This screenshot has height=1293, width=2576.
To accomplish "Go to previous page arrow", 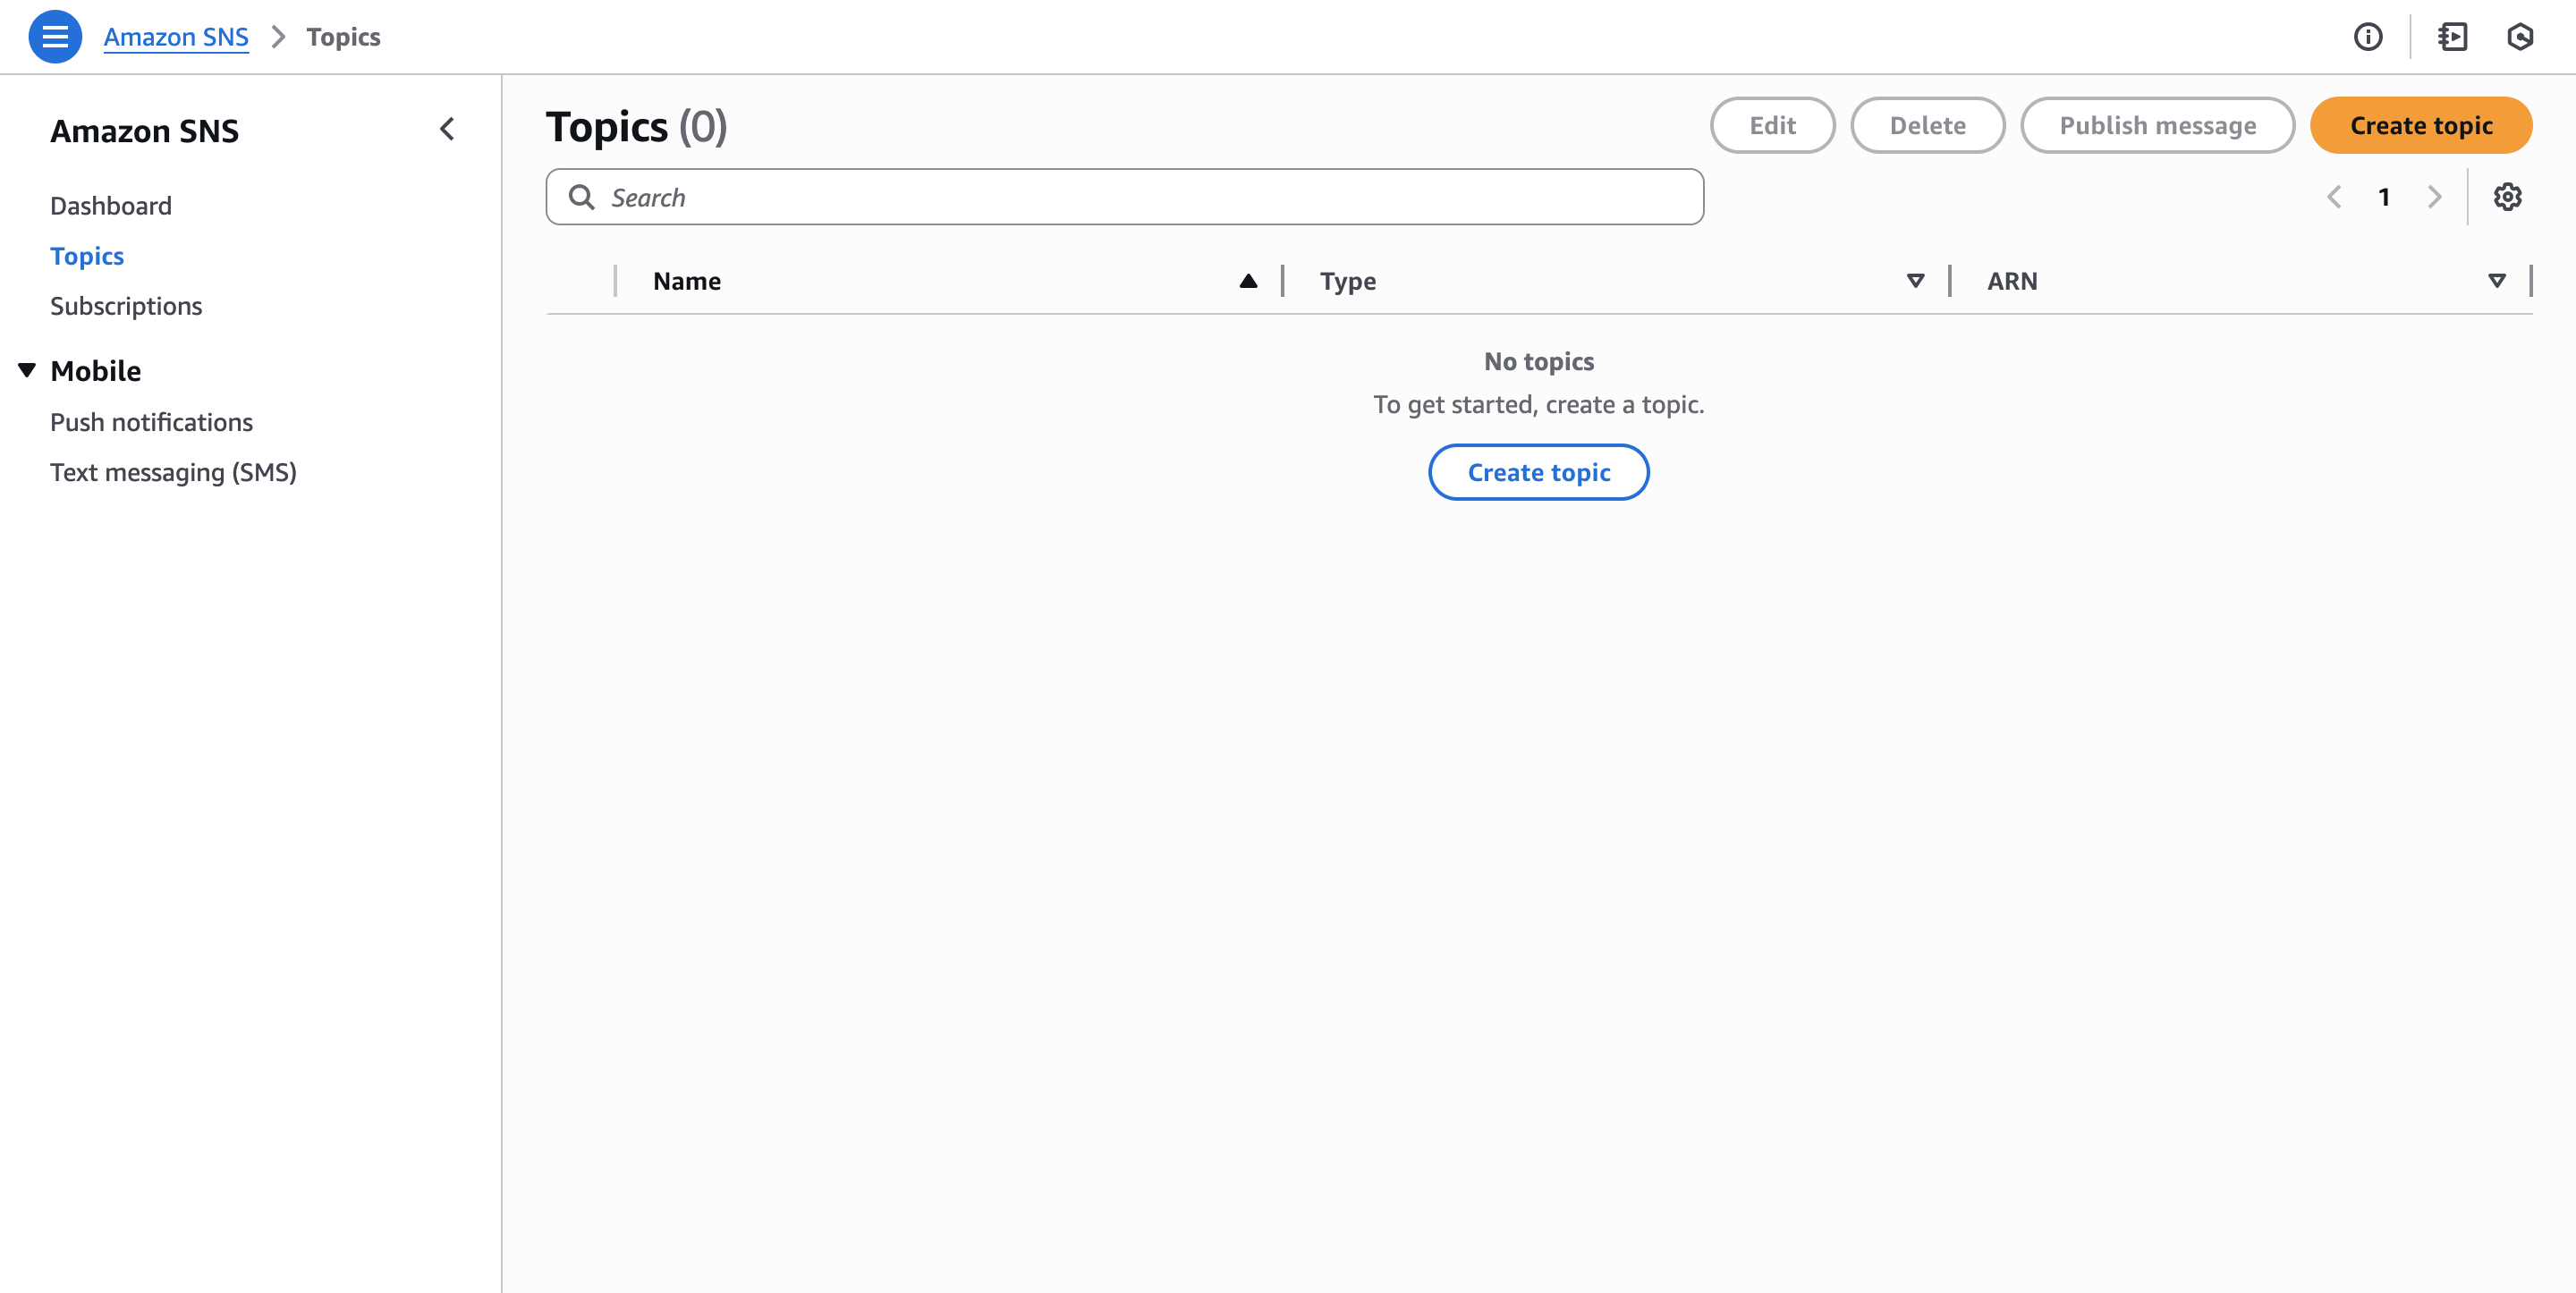I will pyautogui.click(x=2334, y=197).
